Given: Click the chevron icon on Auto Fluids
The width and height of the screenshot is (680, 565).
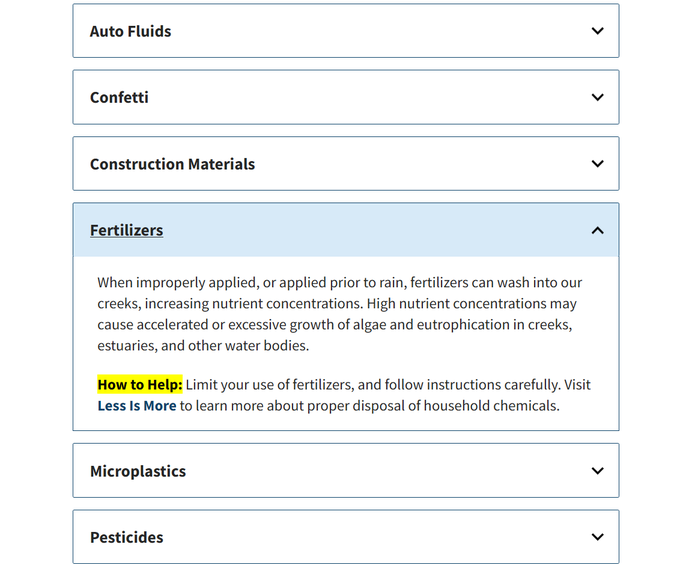Looking at the screenshot, I should click(x=597, y=31).
